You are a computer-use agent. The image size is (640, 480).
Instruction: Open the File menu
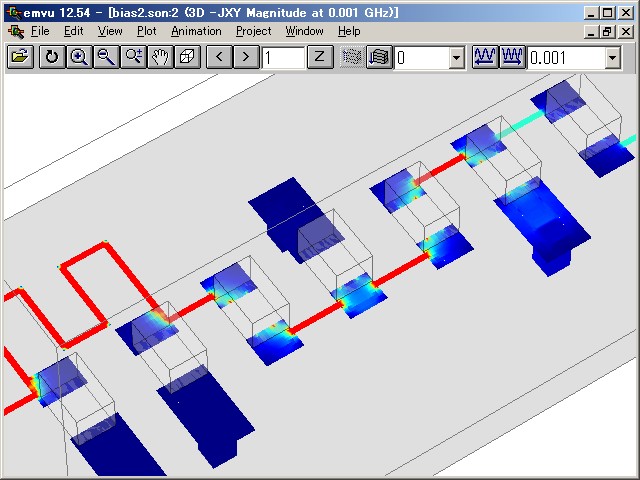[x=40, y=31]
